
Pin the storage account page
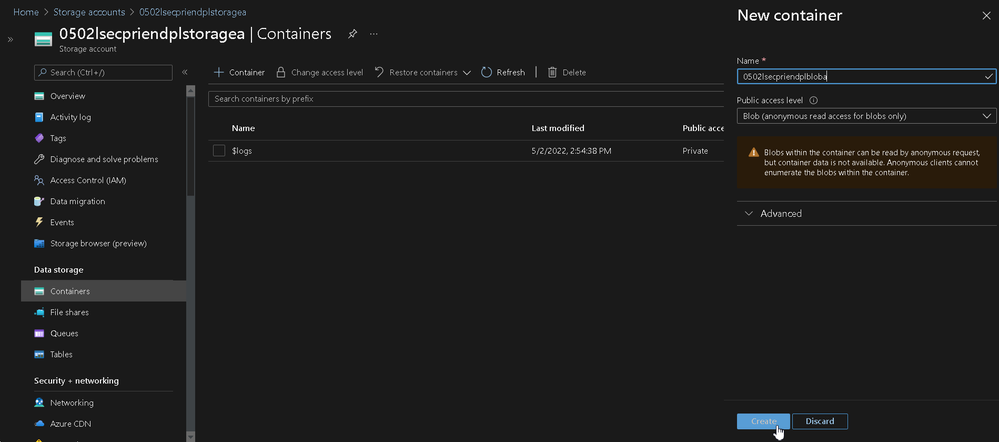(352, 34)
